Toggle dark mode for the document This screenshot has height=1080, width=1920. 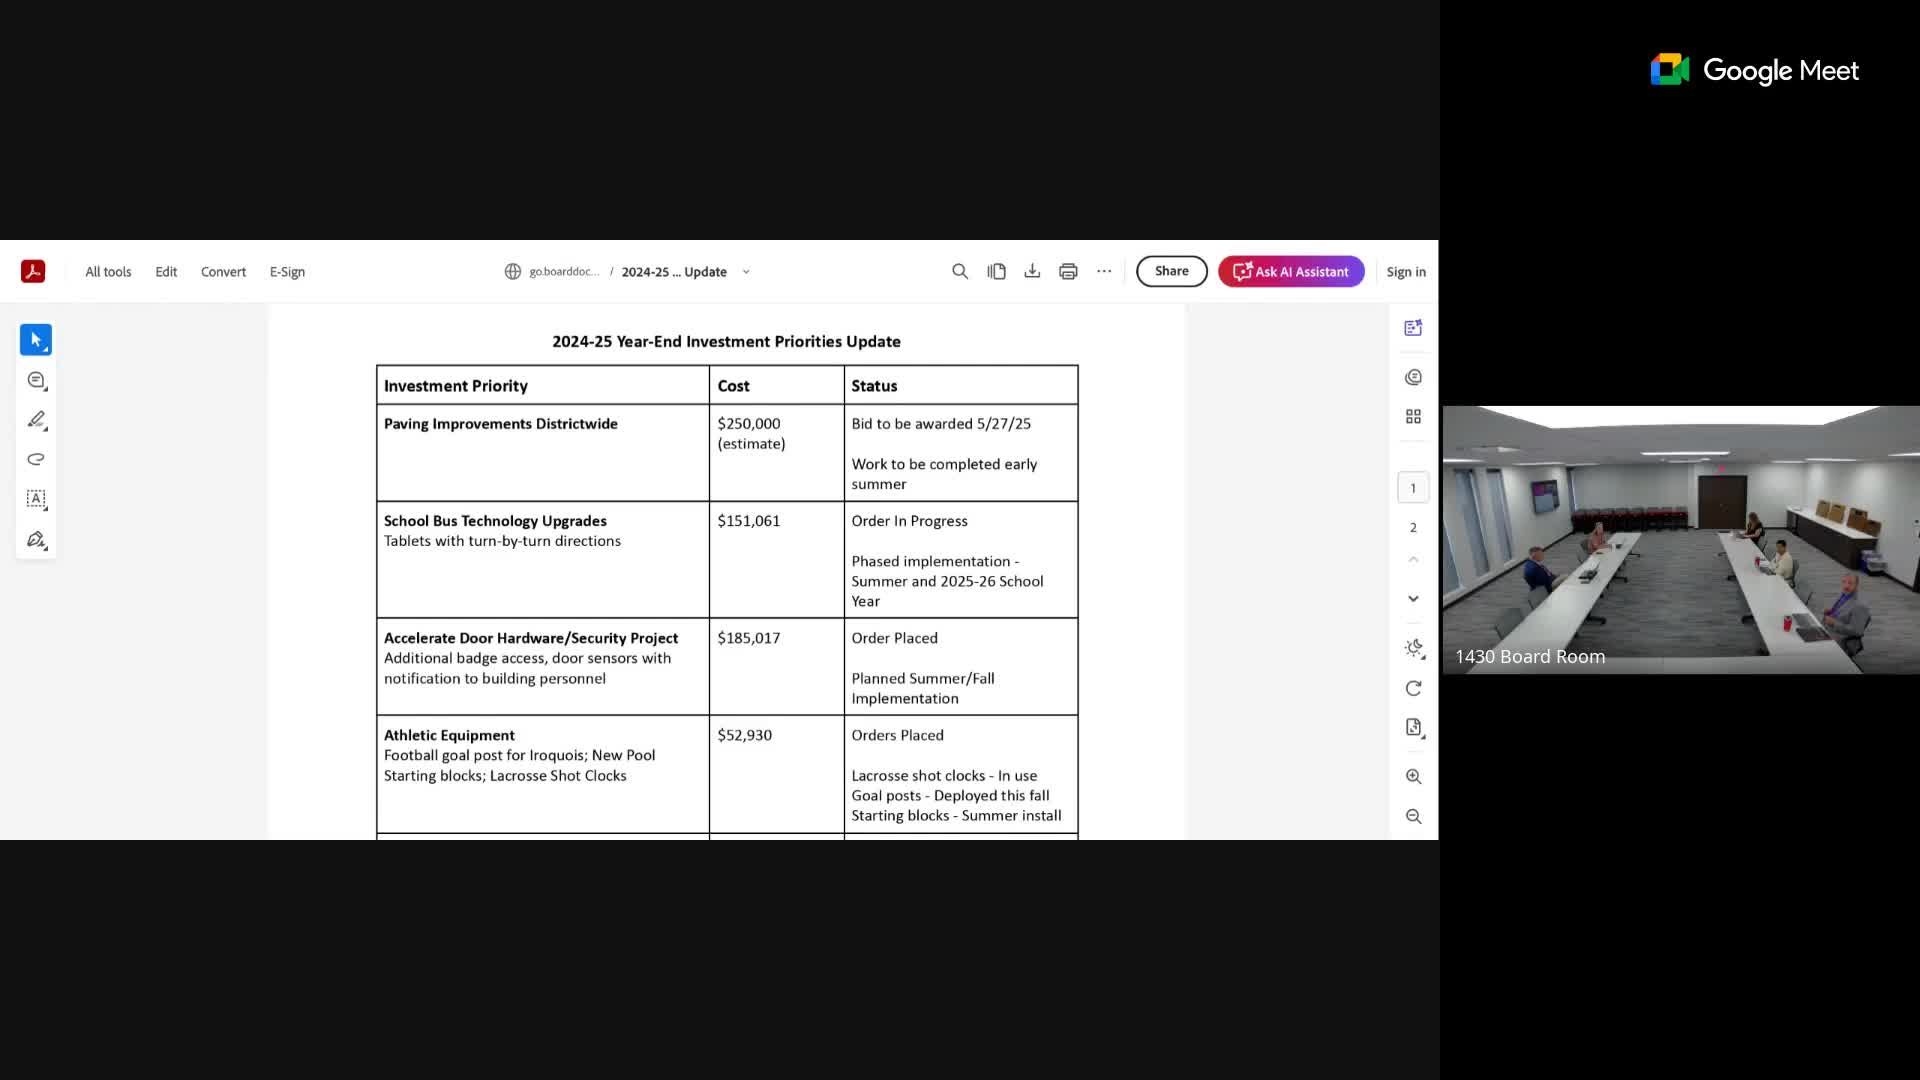coord(1413,648)
